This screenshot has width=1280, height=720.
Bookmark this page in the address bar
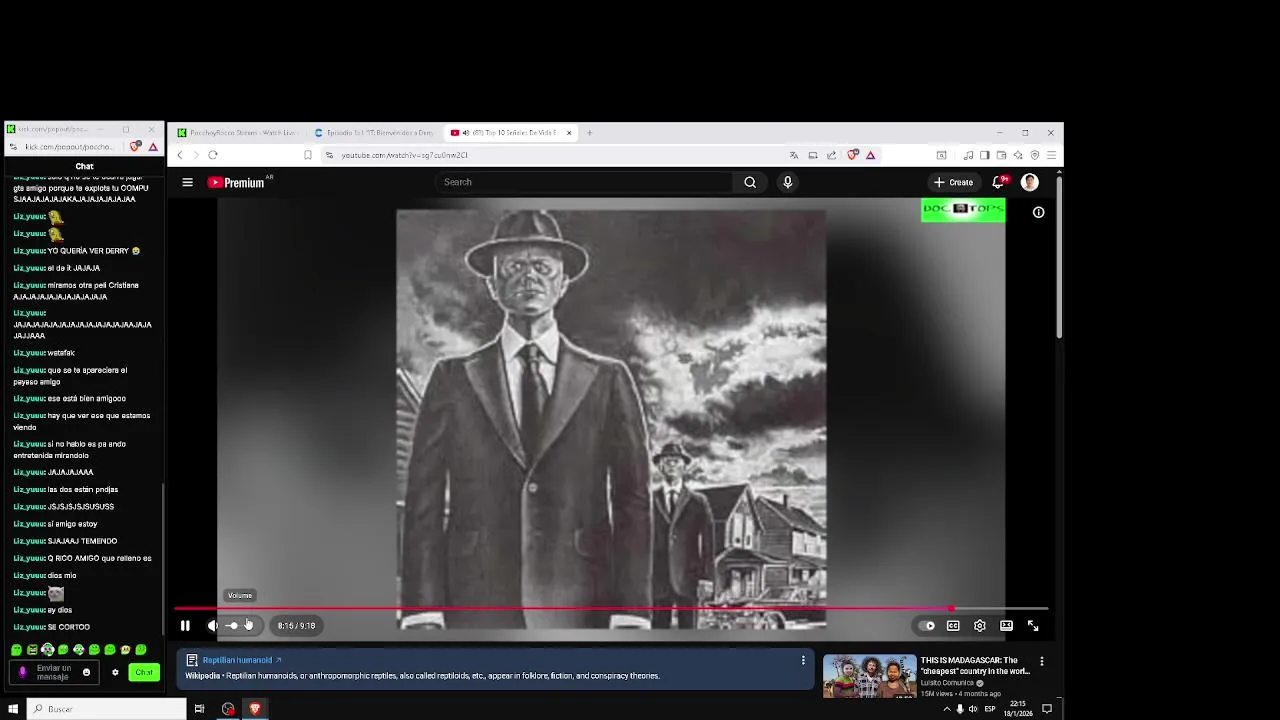pos(308,155)
